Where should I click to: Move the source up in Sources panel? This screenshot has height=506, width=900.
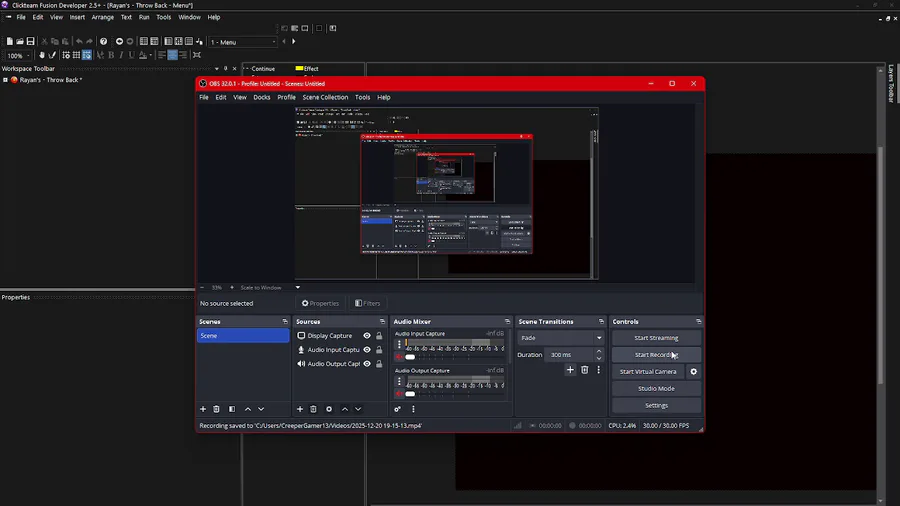click(345, 409)
